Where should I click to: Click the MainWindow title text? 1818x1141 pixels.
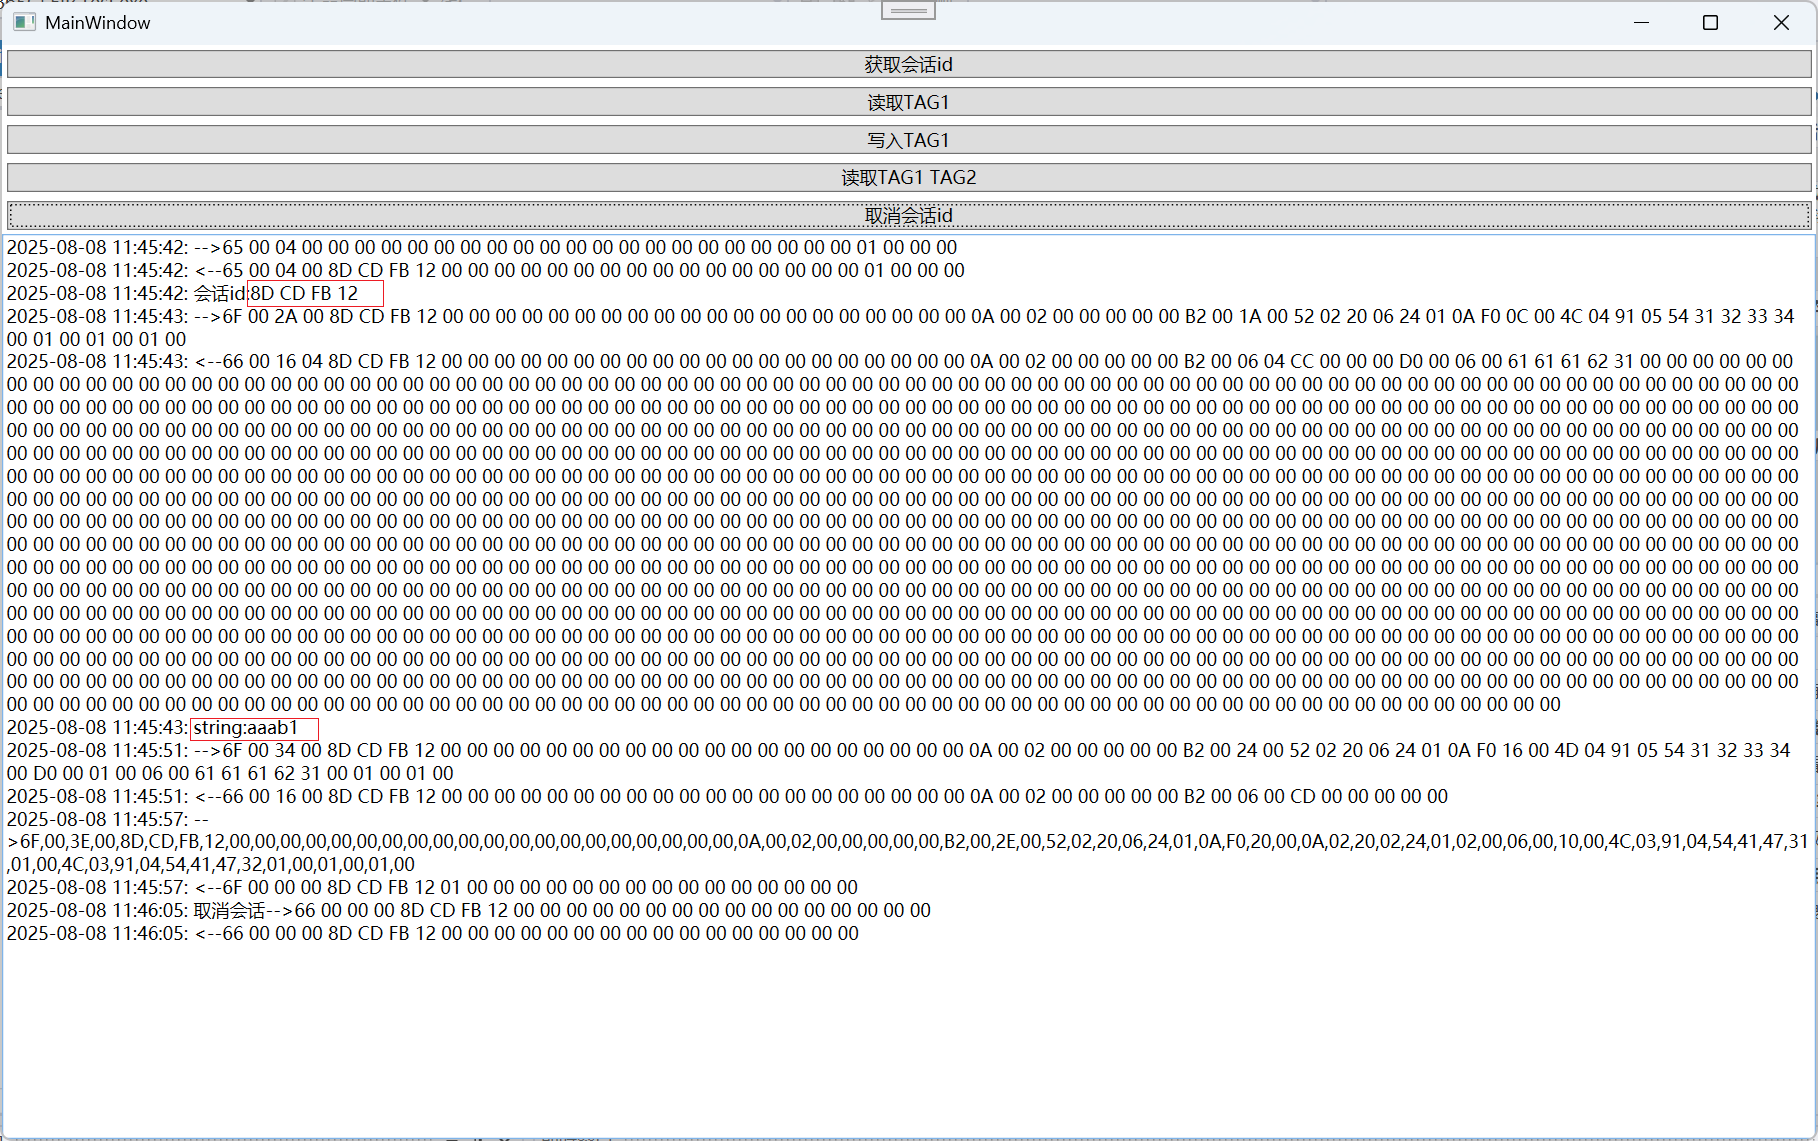click(98, 22)
